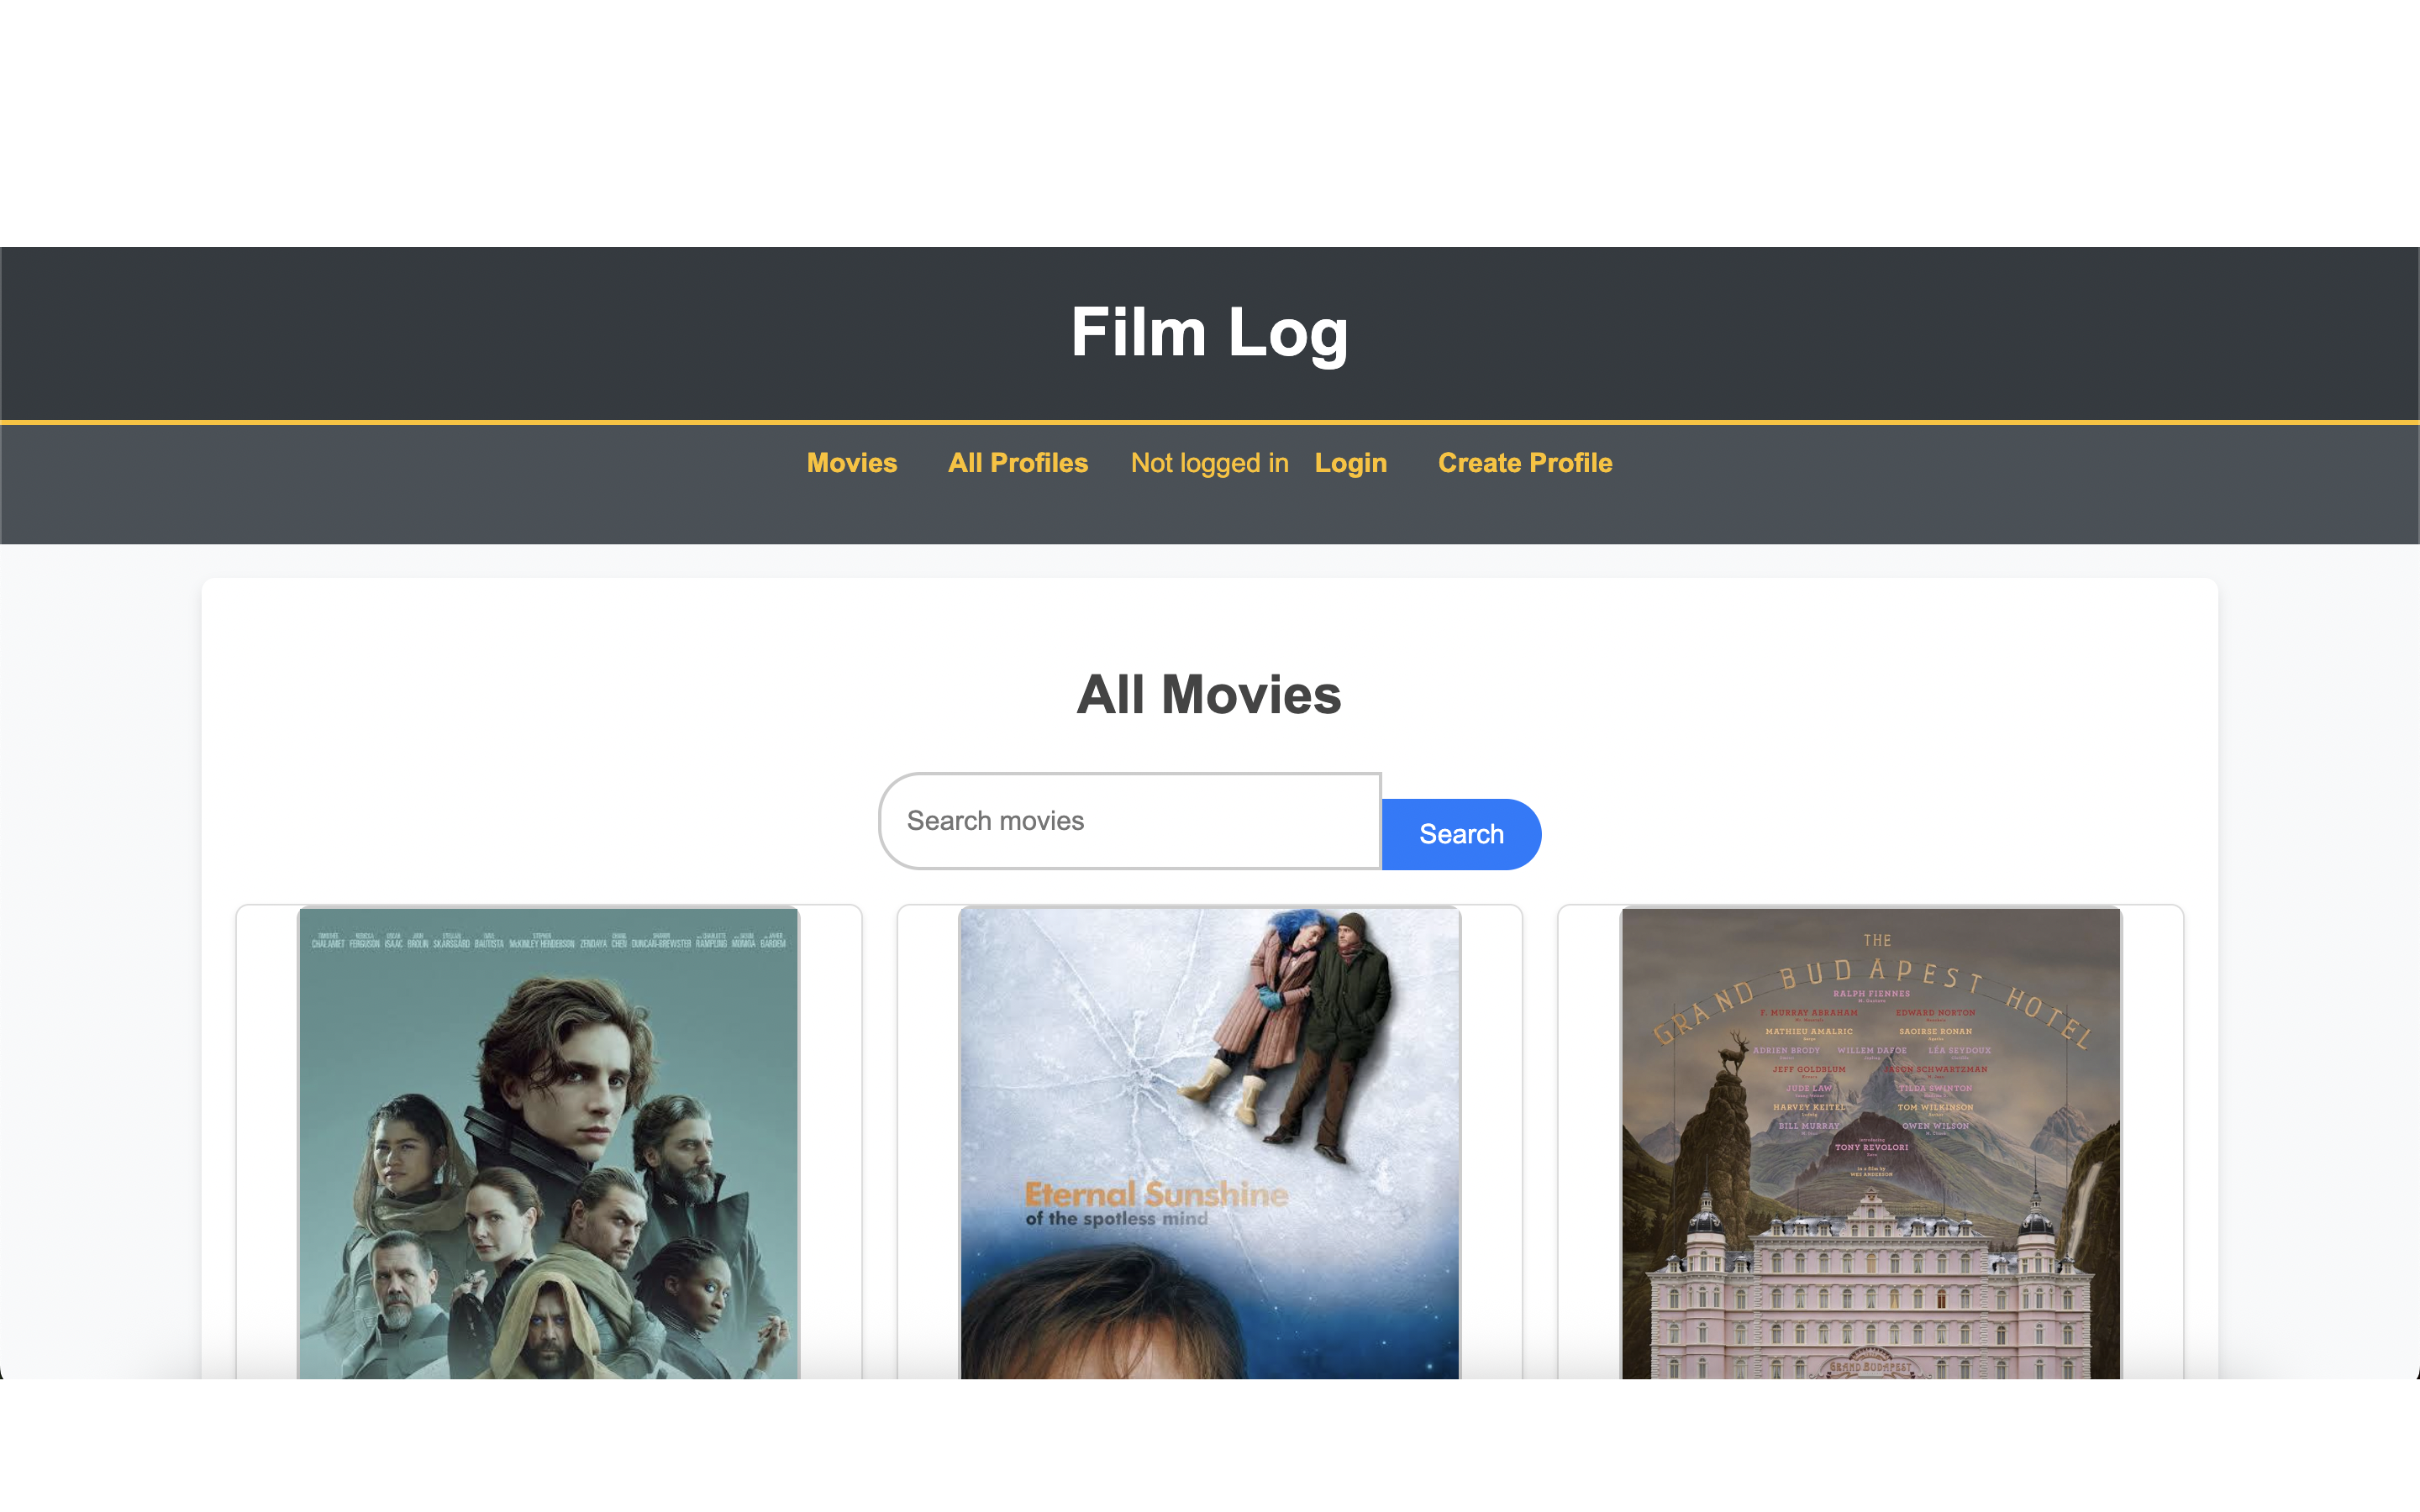Click the All Movies heading
The width and height of the screenshot is (2420, 1512).
pos(1209,694)
